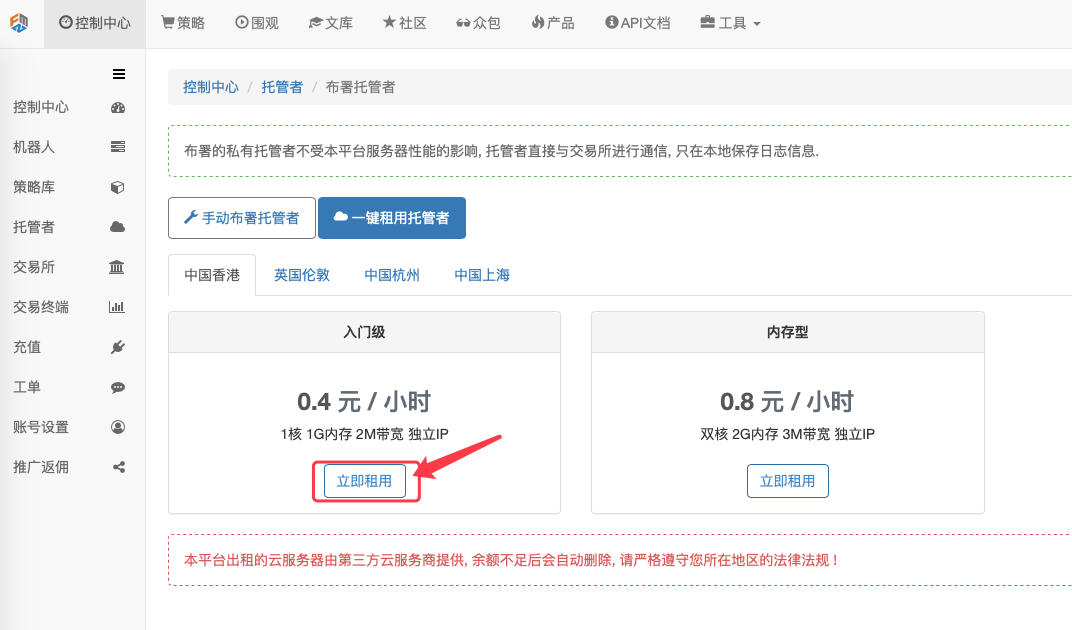The image size is (1072, 630).
Task: Toggle the sidebar hamburger menu icon
Action: point(119,74)
